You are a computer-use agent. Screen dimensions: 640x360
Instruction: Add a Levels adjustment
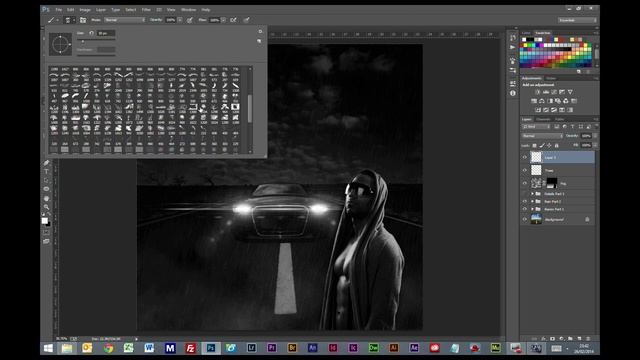pos(546,92)
